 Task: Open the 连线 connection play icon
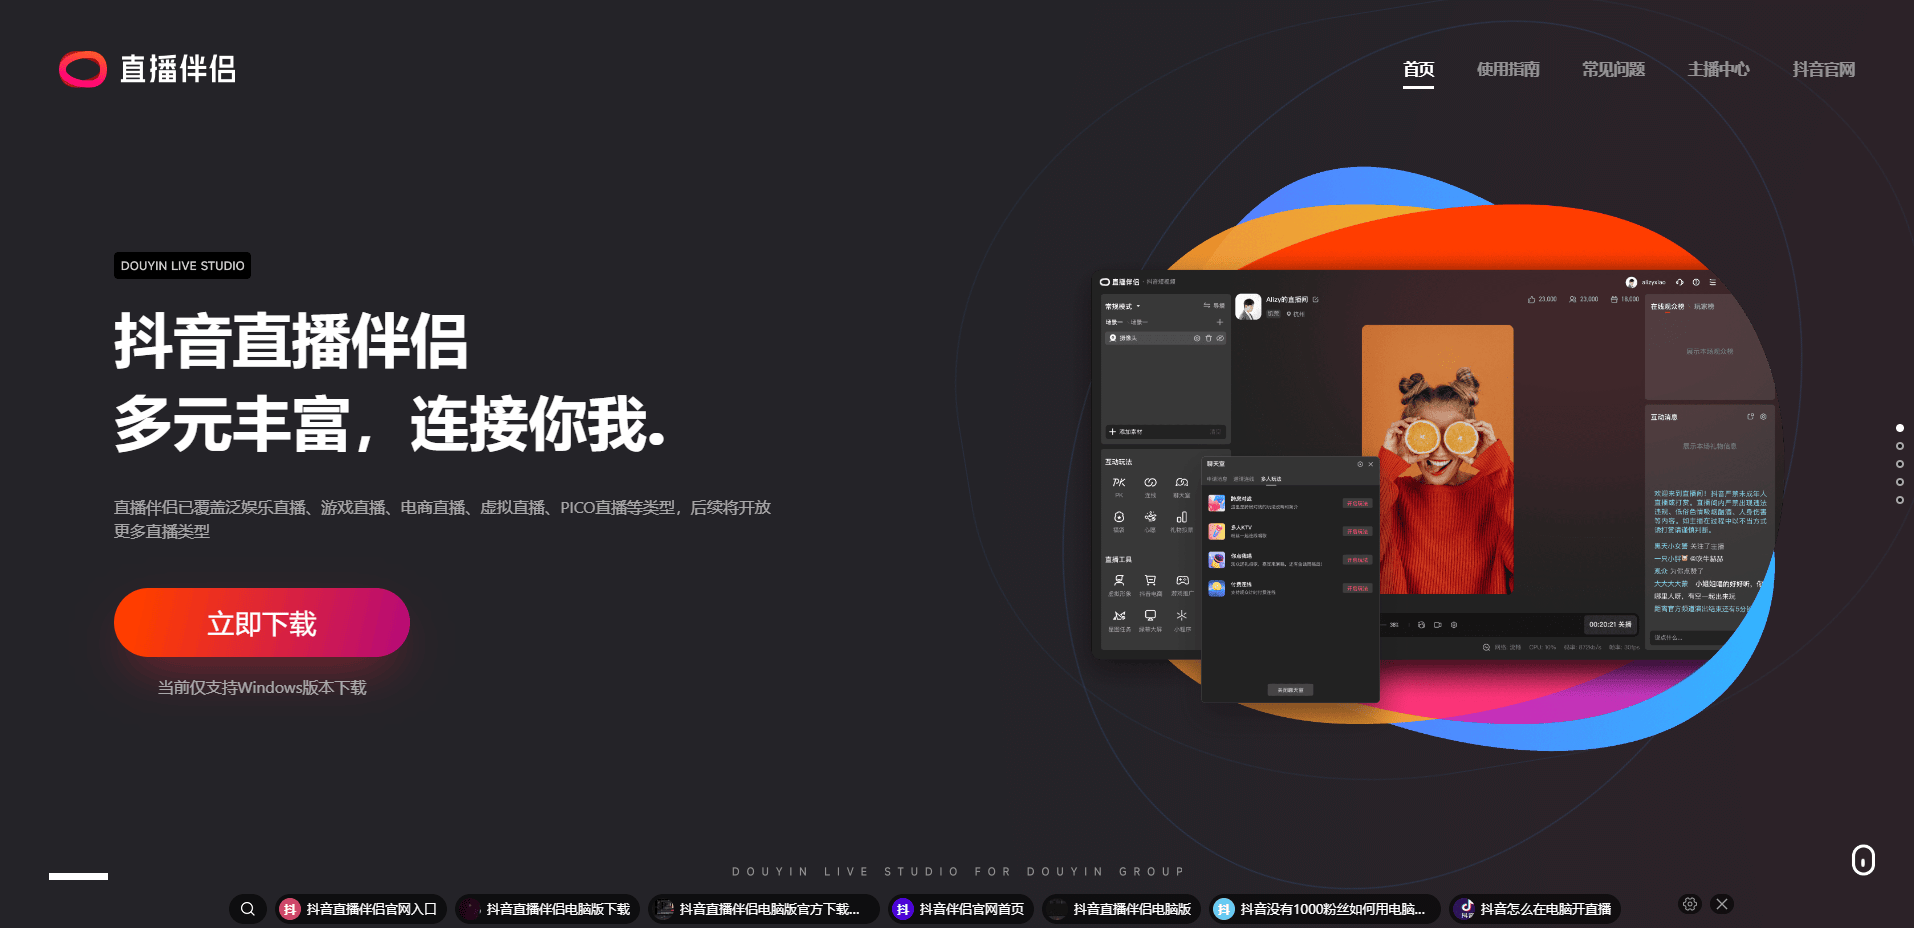(1150, 482)
